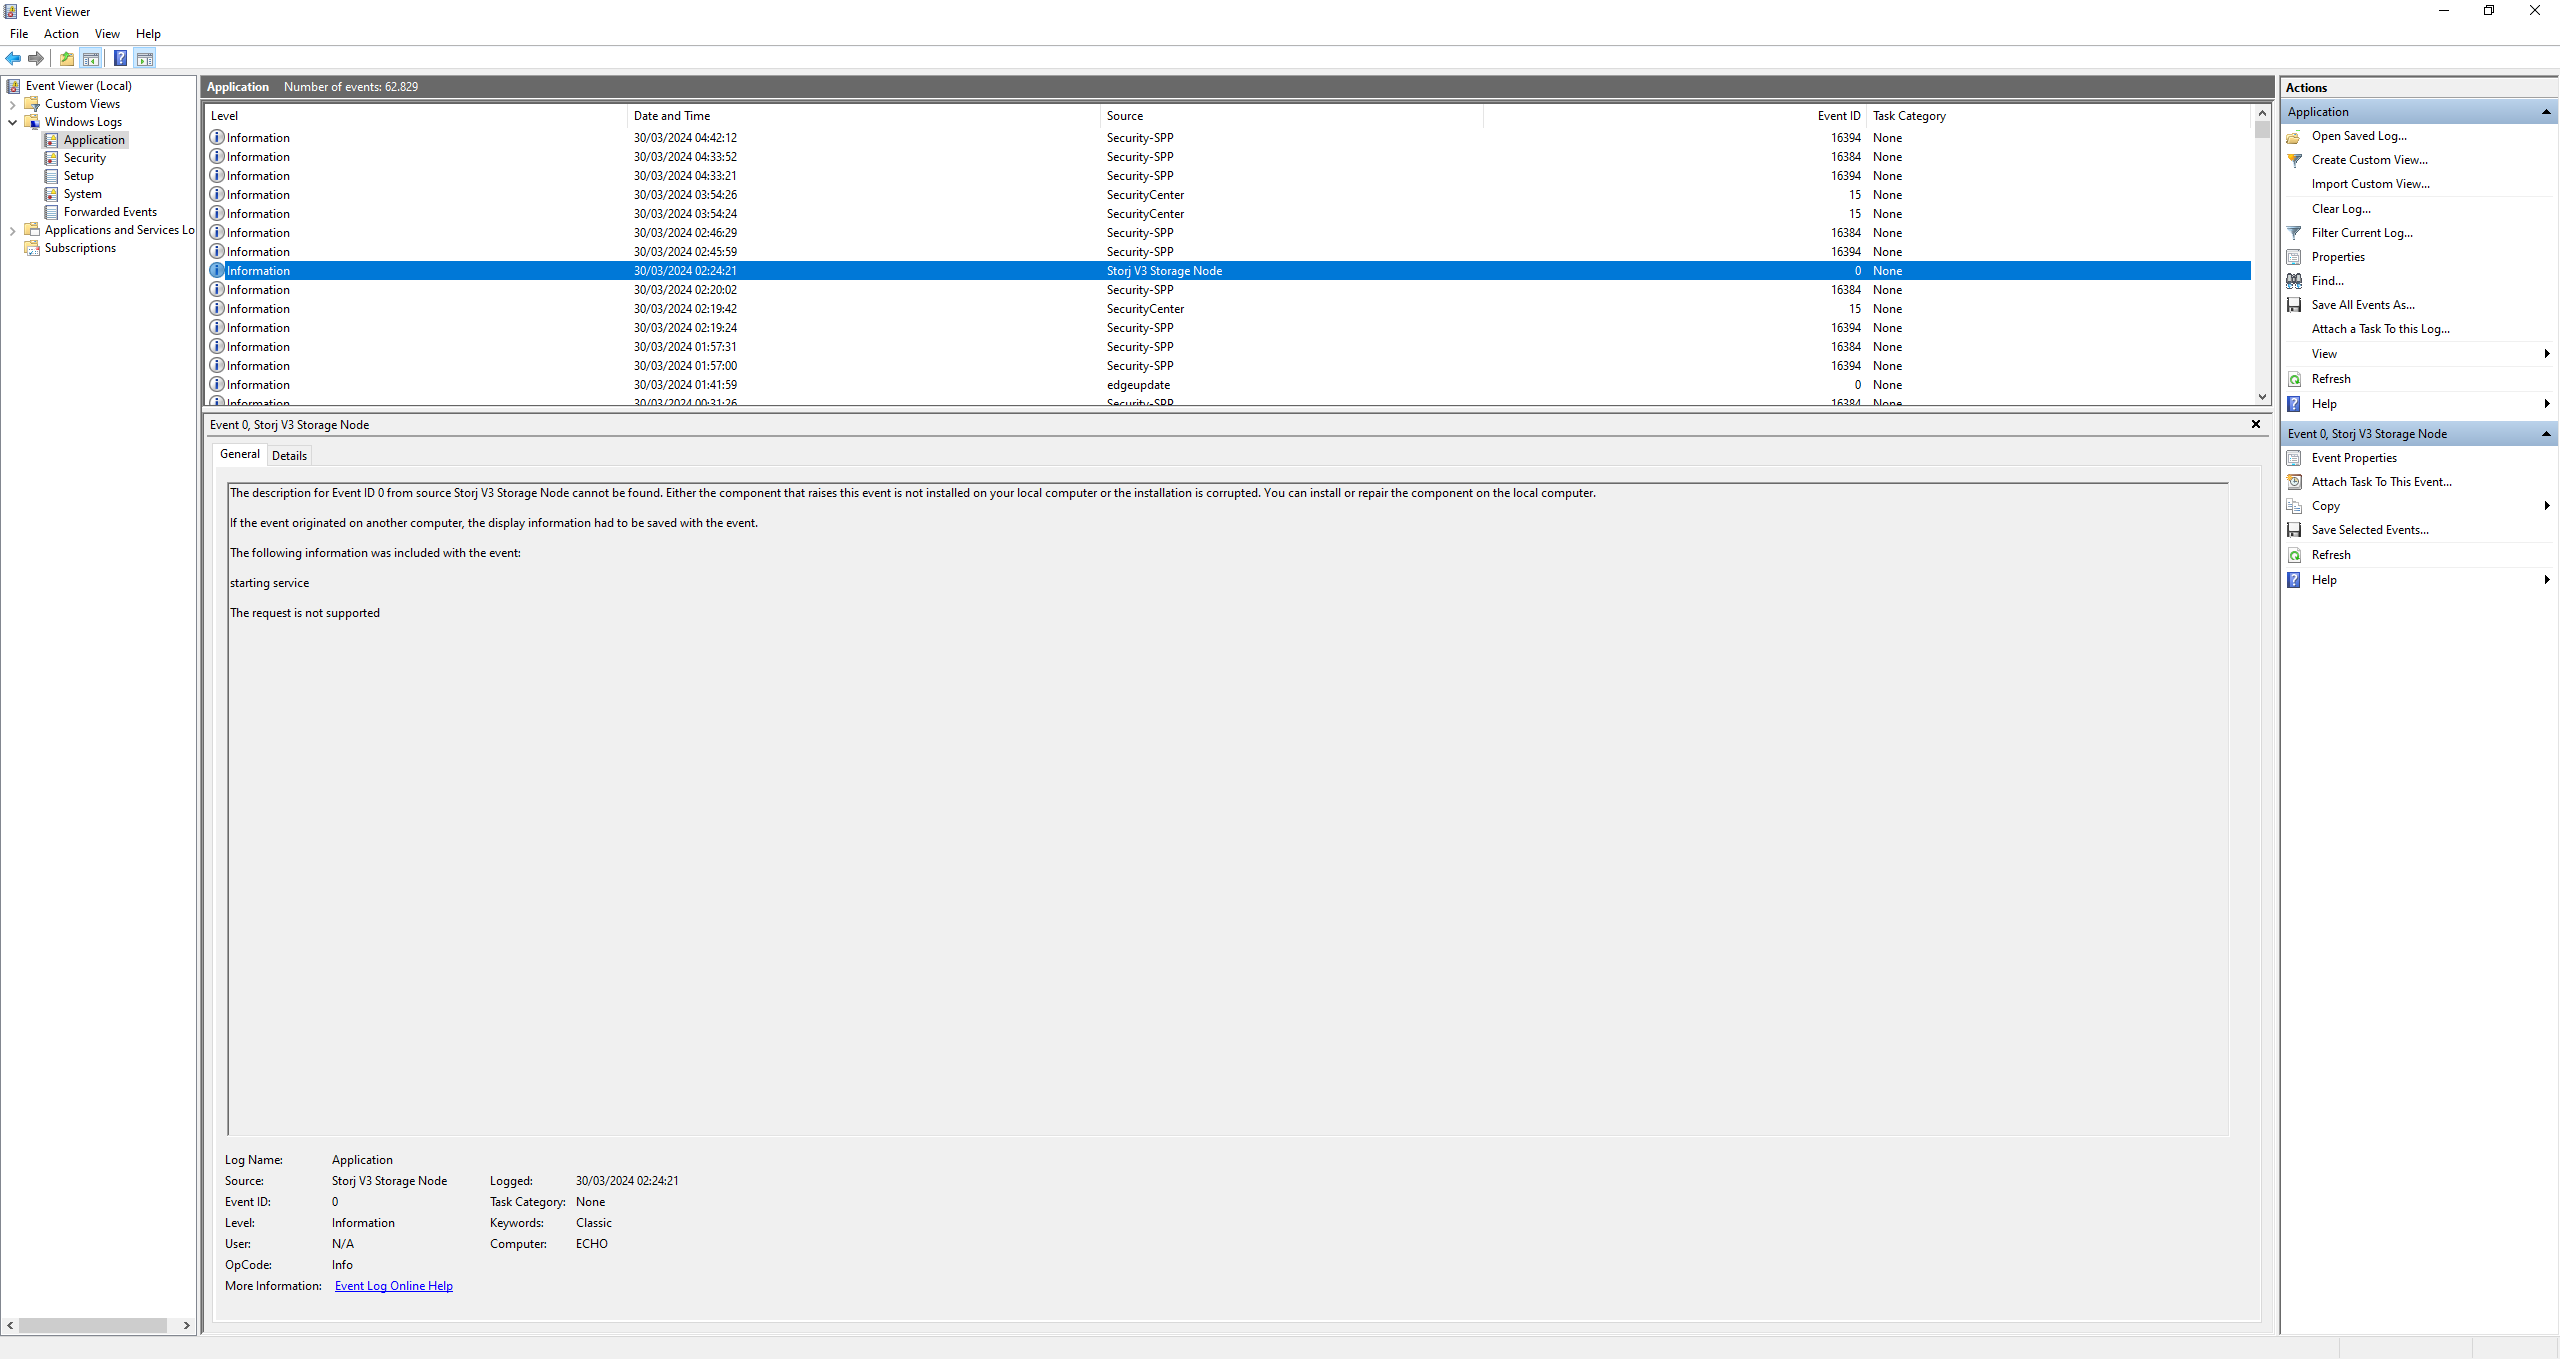The width and height of the screenshot is (2560, 1359).
Task: Switch to the Details tab
Action: pos(289,456)
